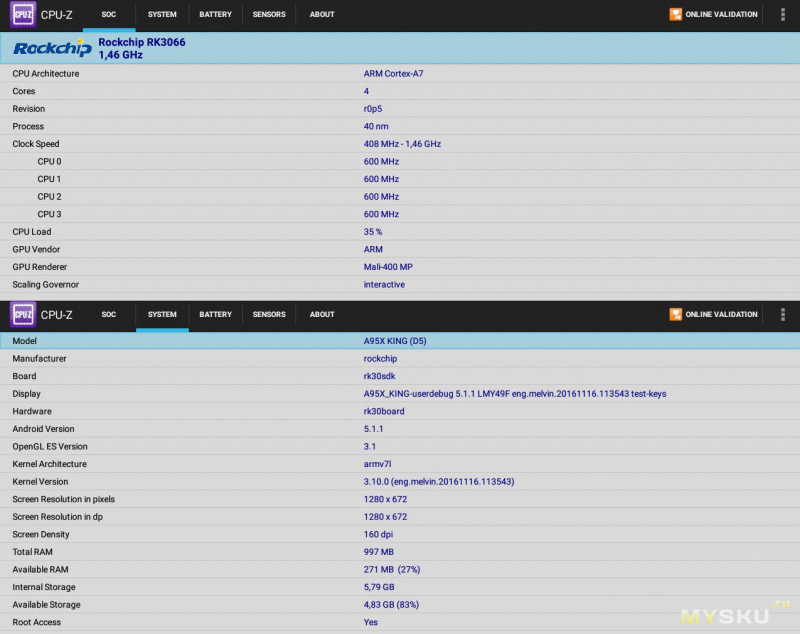Viewport: 800px width, 634px height.
Task: Click the Screen Resolution in pixels label
Action: point(64,499)
